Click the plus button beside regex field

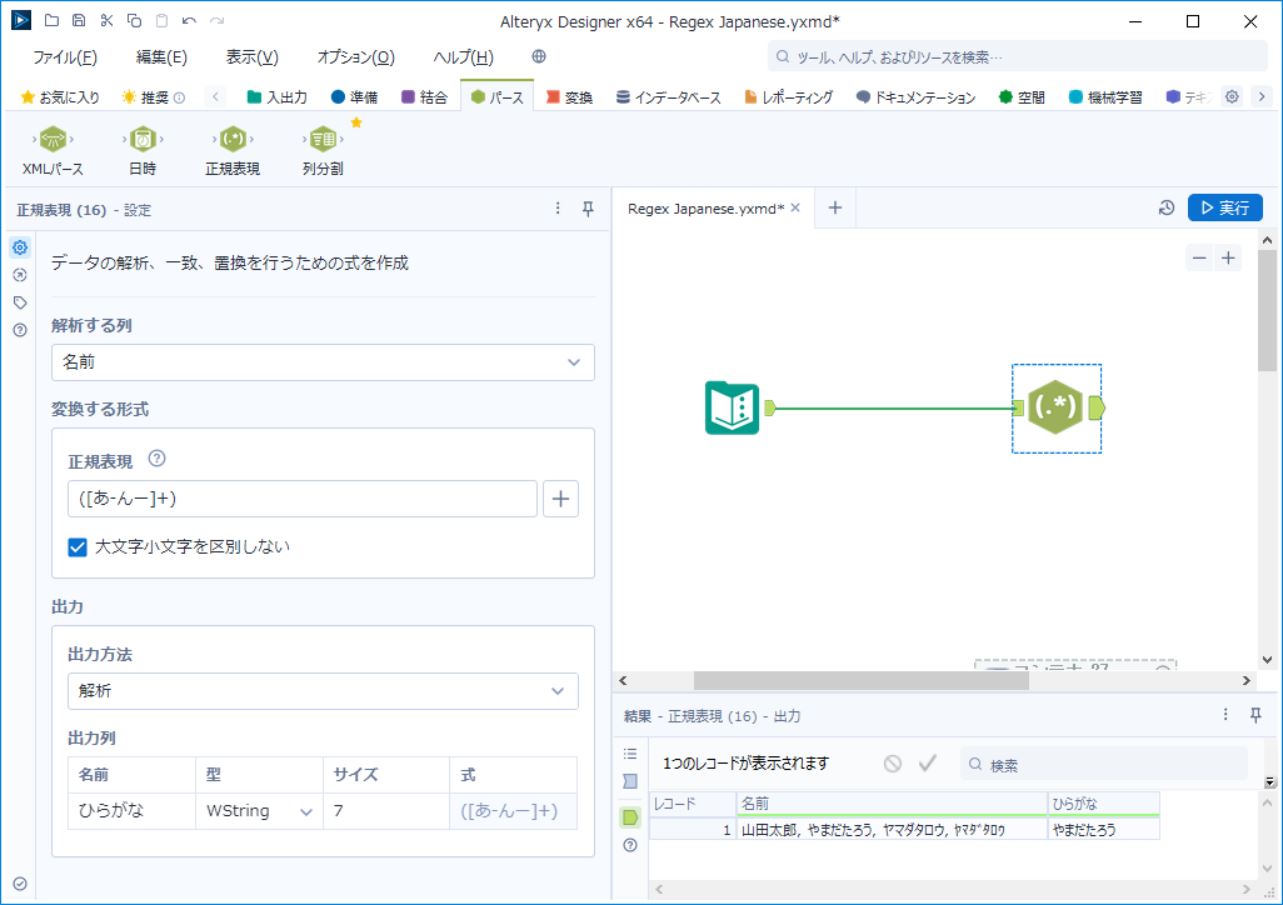560,499
